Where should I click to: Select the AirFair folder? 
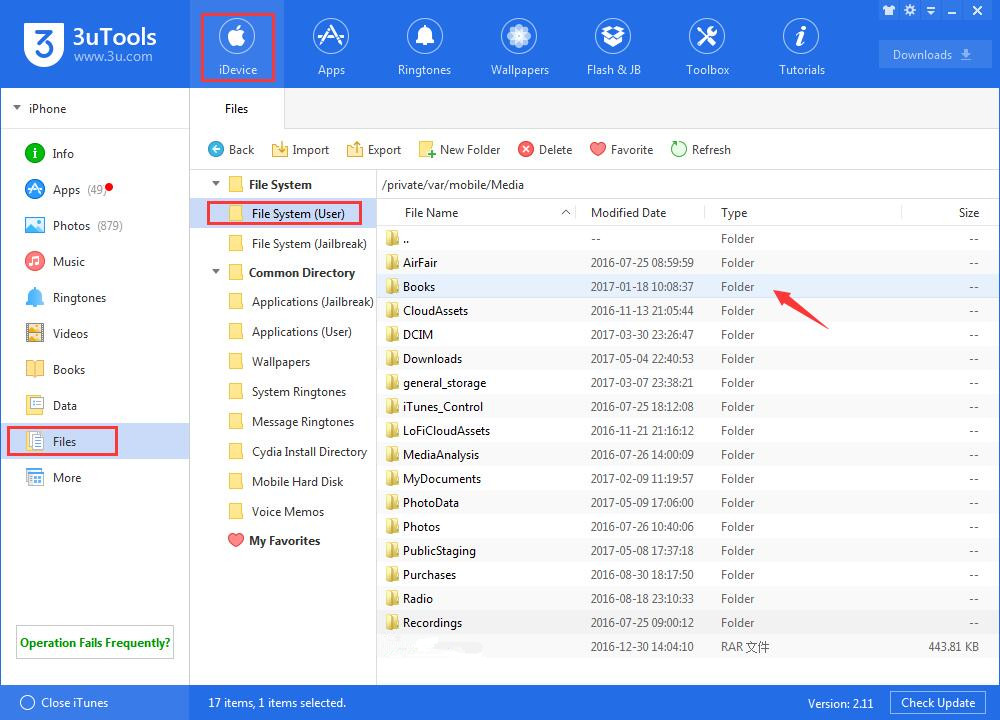pyautogui.click(x=686, y=263)
